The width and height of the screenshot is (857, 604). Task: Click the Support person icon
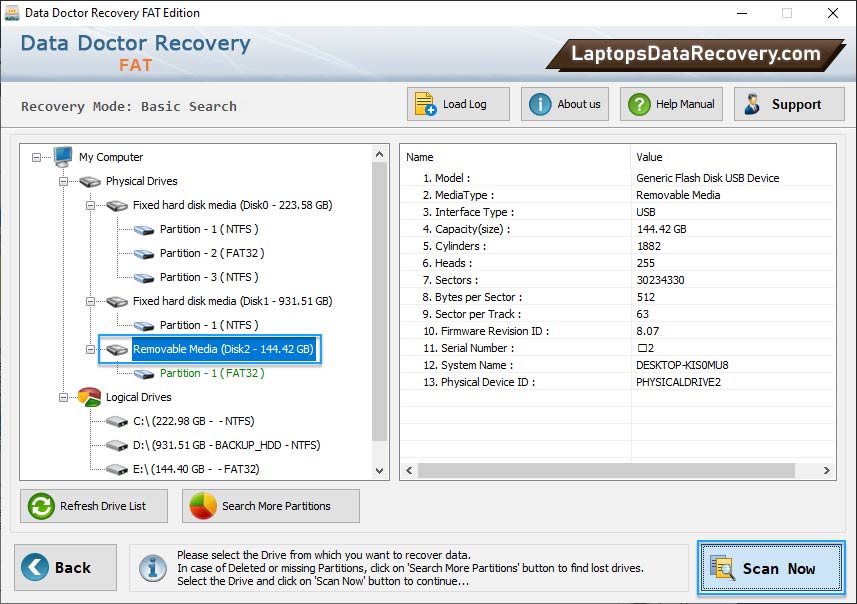(752, 104)
